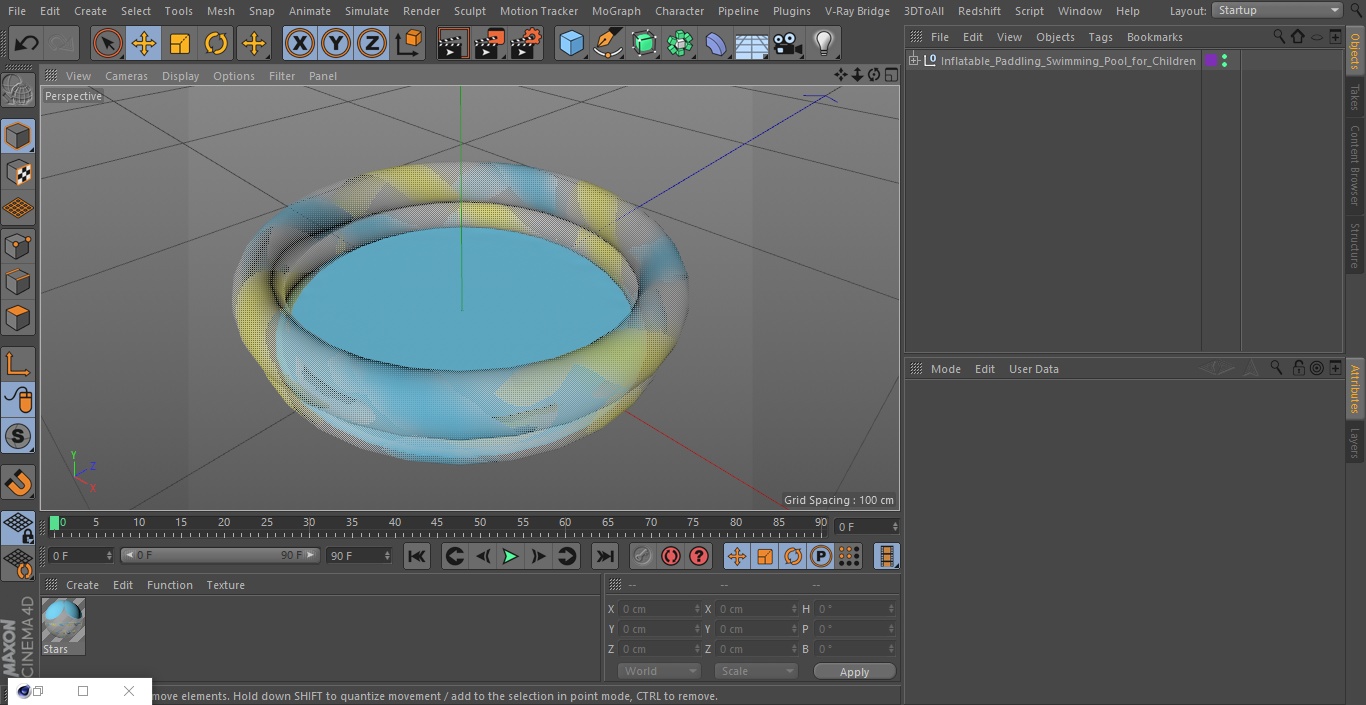The height and width of the screenshot is (705, 1366).
Task: Select the Live Selection tool
Action: click(108, 43)
